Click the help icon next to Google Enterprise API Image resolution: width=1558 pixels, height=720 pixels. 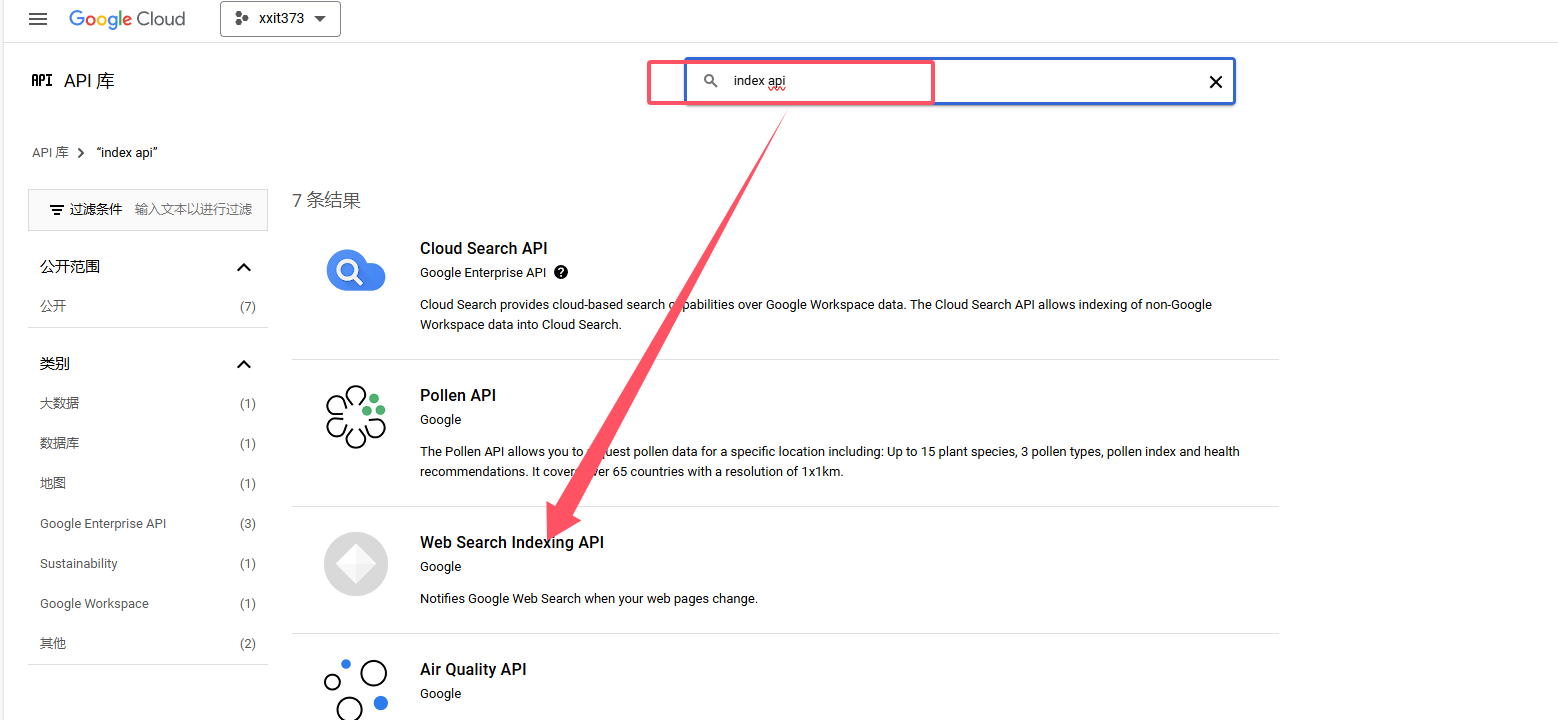pos(561,272)
